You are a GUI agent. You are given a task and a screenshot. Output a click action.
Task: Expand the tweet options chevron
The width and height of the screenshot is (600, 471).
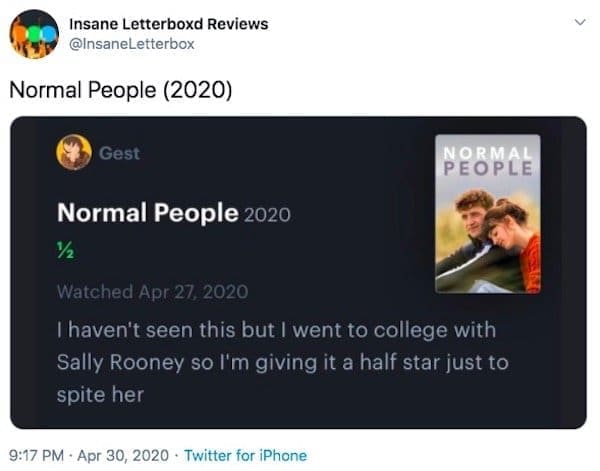(x=577, y=23)
